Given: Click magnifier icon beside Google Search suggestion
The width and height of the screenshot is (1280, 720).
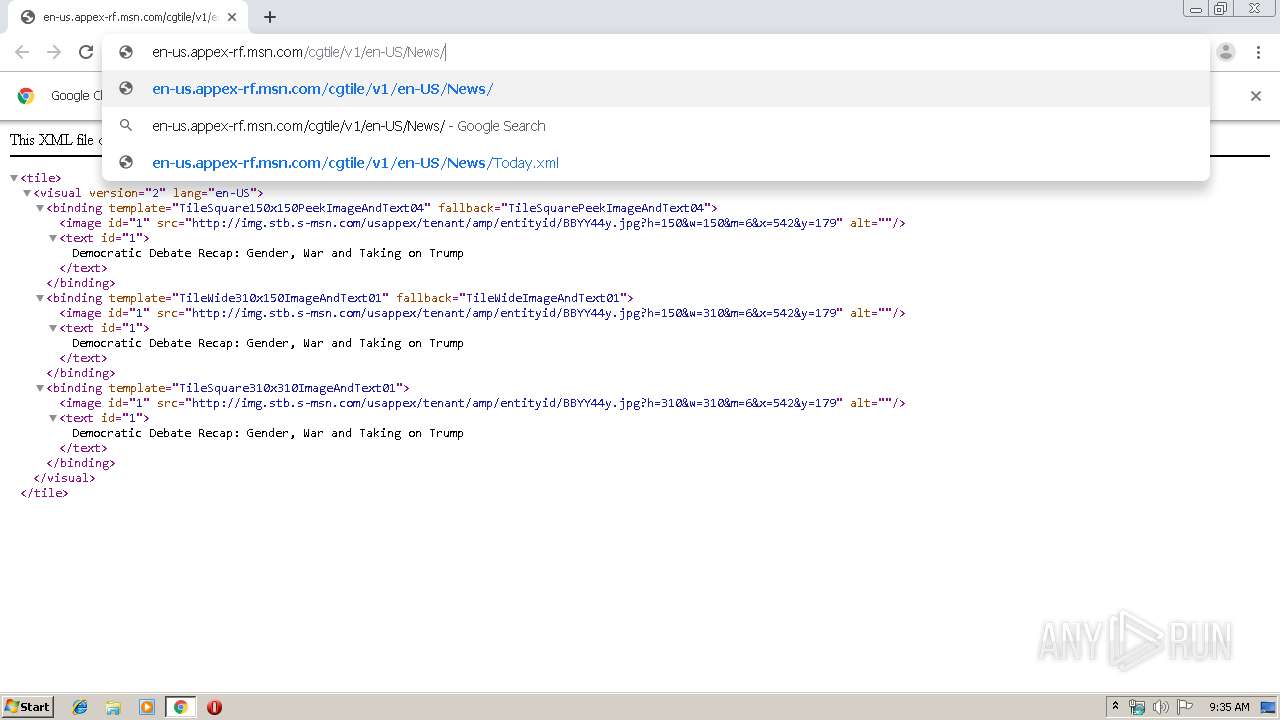Looking at the screenshot, I should [126, 126].
